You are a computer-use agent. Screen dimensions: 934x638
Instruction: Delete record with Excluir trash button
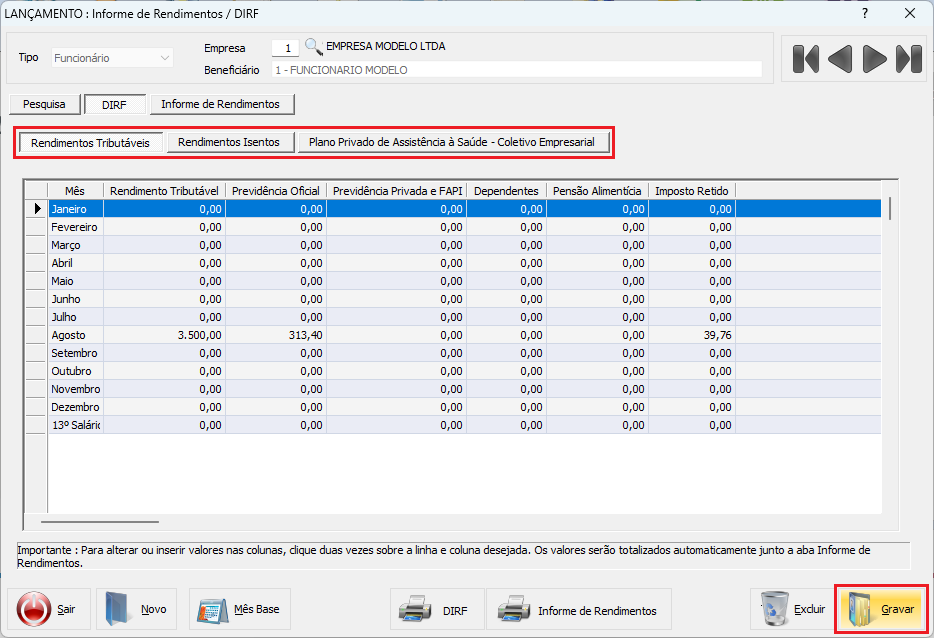(x=794, y=609)
